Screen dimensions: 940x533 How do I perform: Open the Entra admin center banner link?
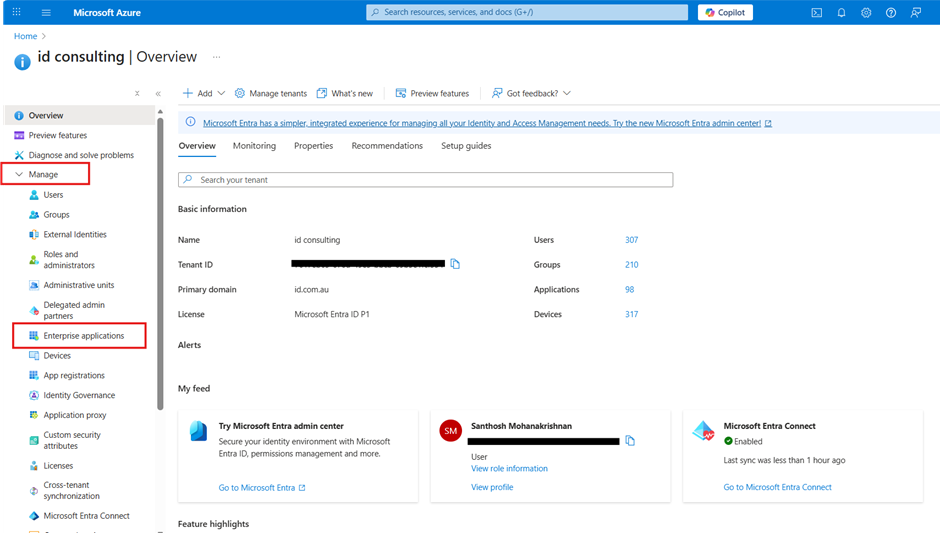pyautogui.click(x=482, y=123)
